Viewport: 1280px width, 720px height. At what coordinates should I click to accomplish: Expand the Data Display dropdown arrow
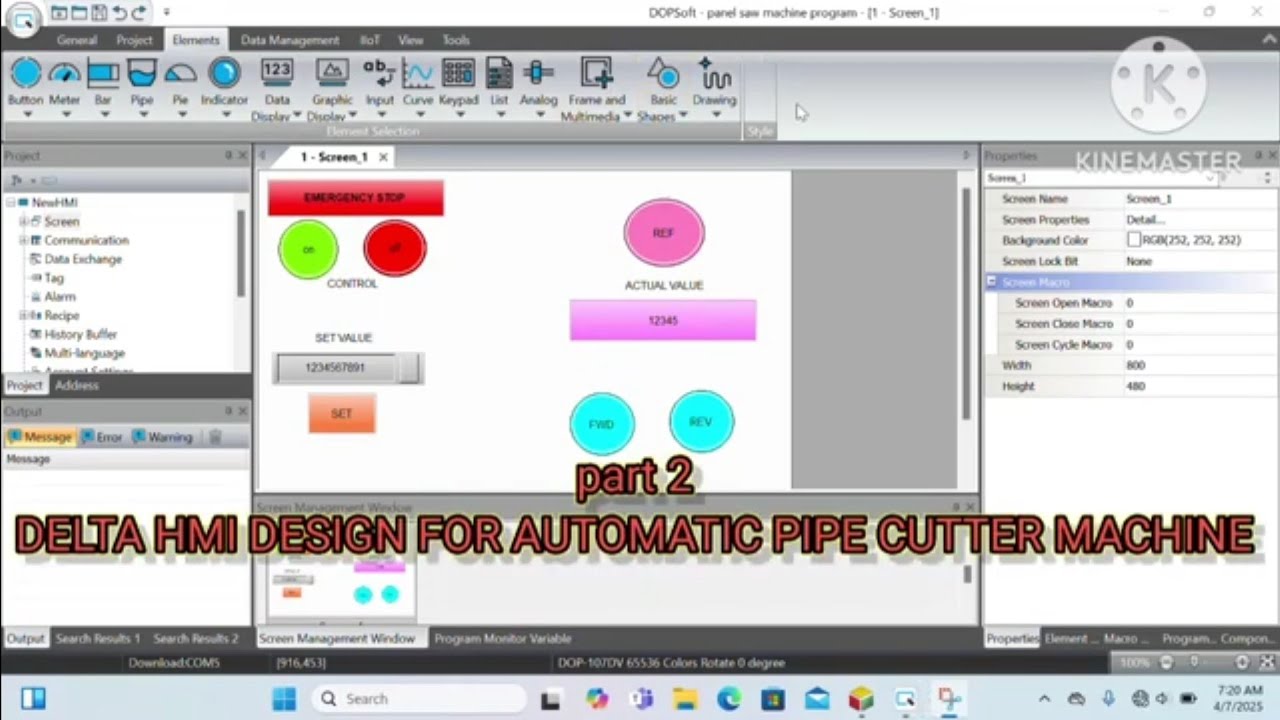click(297, 116)
